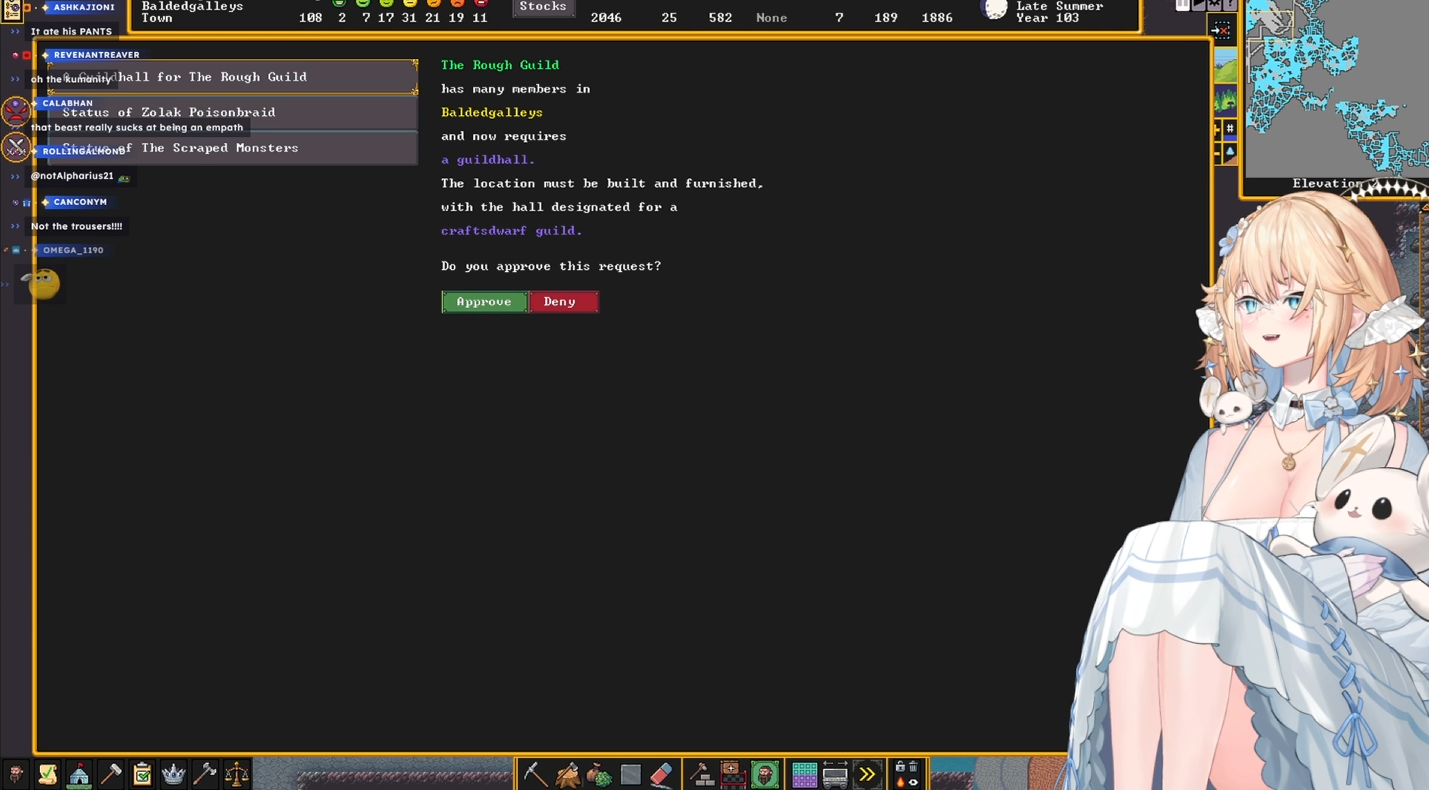The height and width of the screenshot is (790, 1429).
Task: Click the Late Summer date text
Action: tap(1060, 6)
